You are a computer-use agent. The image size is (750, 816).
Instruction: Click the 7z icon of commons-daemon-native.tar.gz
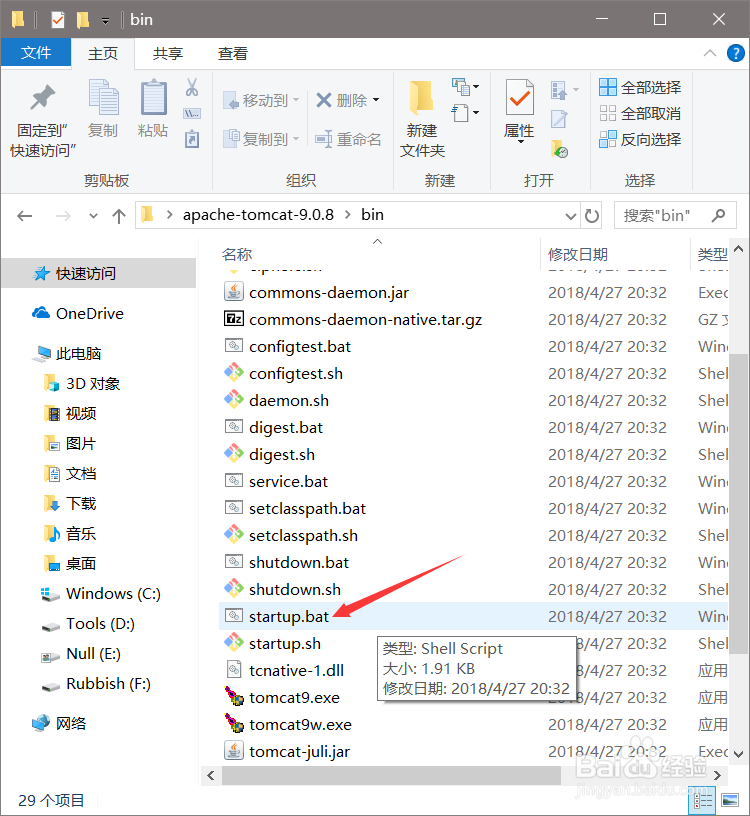click(234, 319)
